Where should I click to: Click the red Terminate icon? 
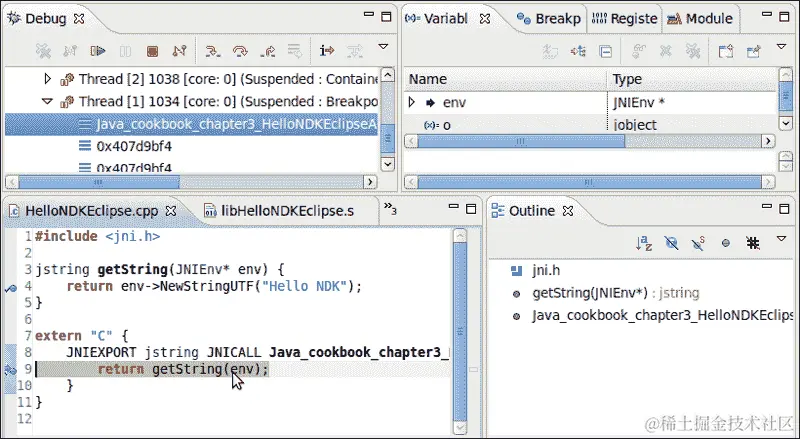(x=152, y=51)
